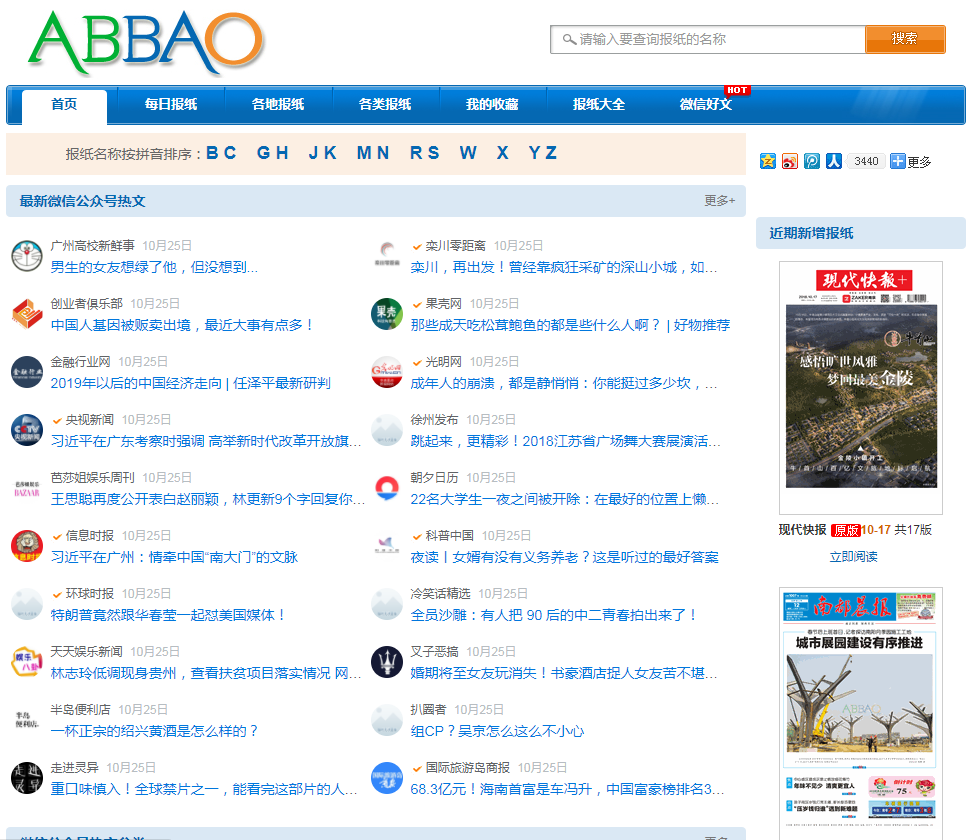This screenshot has width=972, height=840.
Task: Open 果壳网 account avatar
Action: pos(387,314)
